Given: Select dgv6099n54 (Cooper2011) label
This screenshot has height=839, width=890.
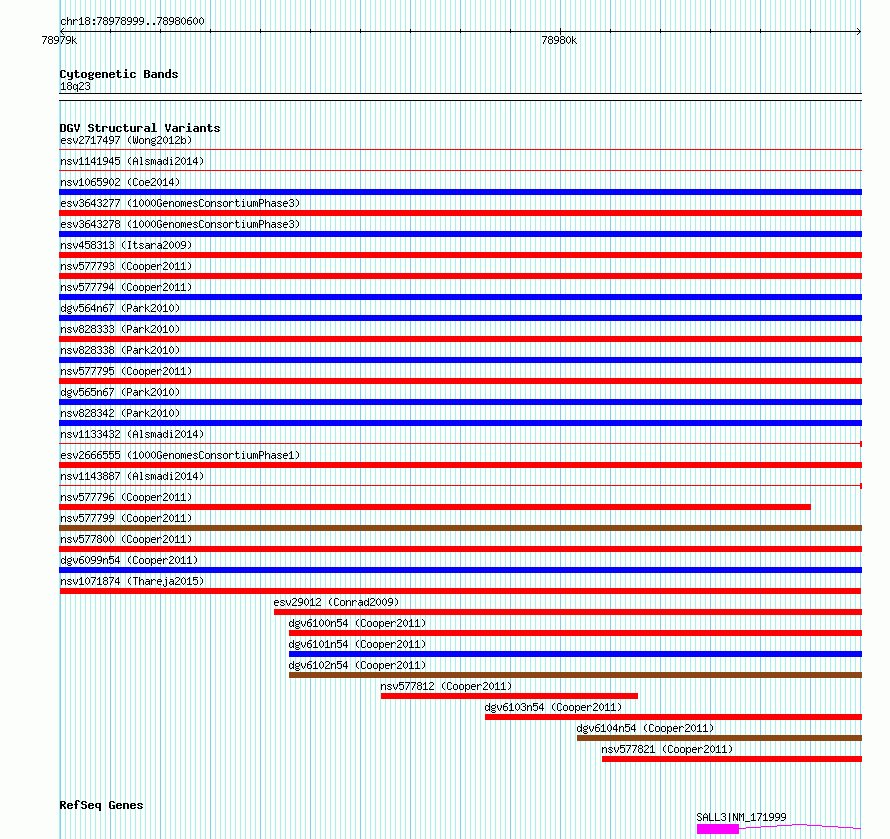Looking at the screenshot, I should pos(129,560).
